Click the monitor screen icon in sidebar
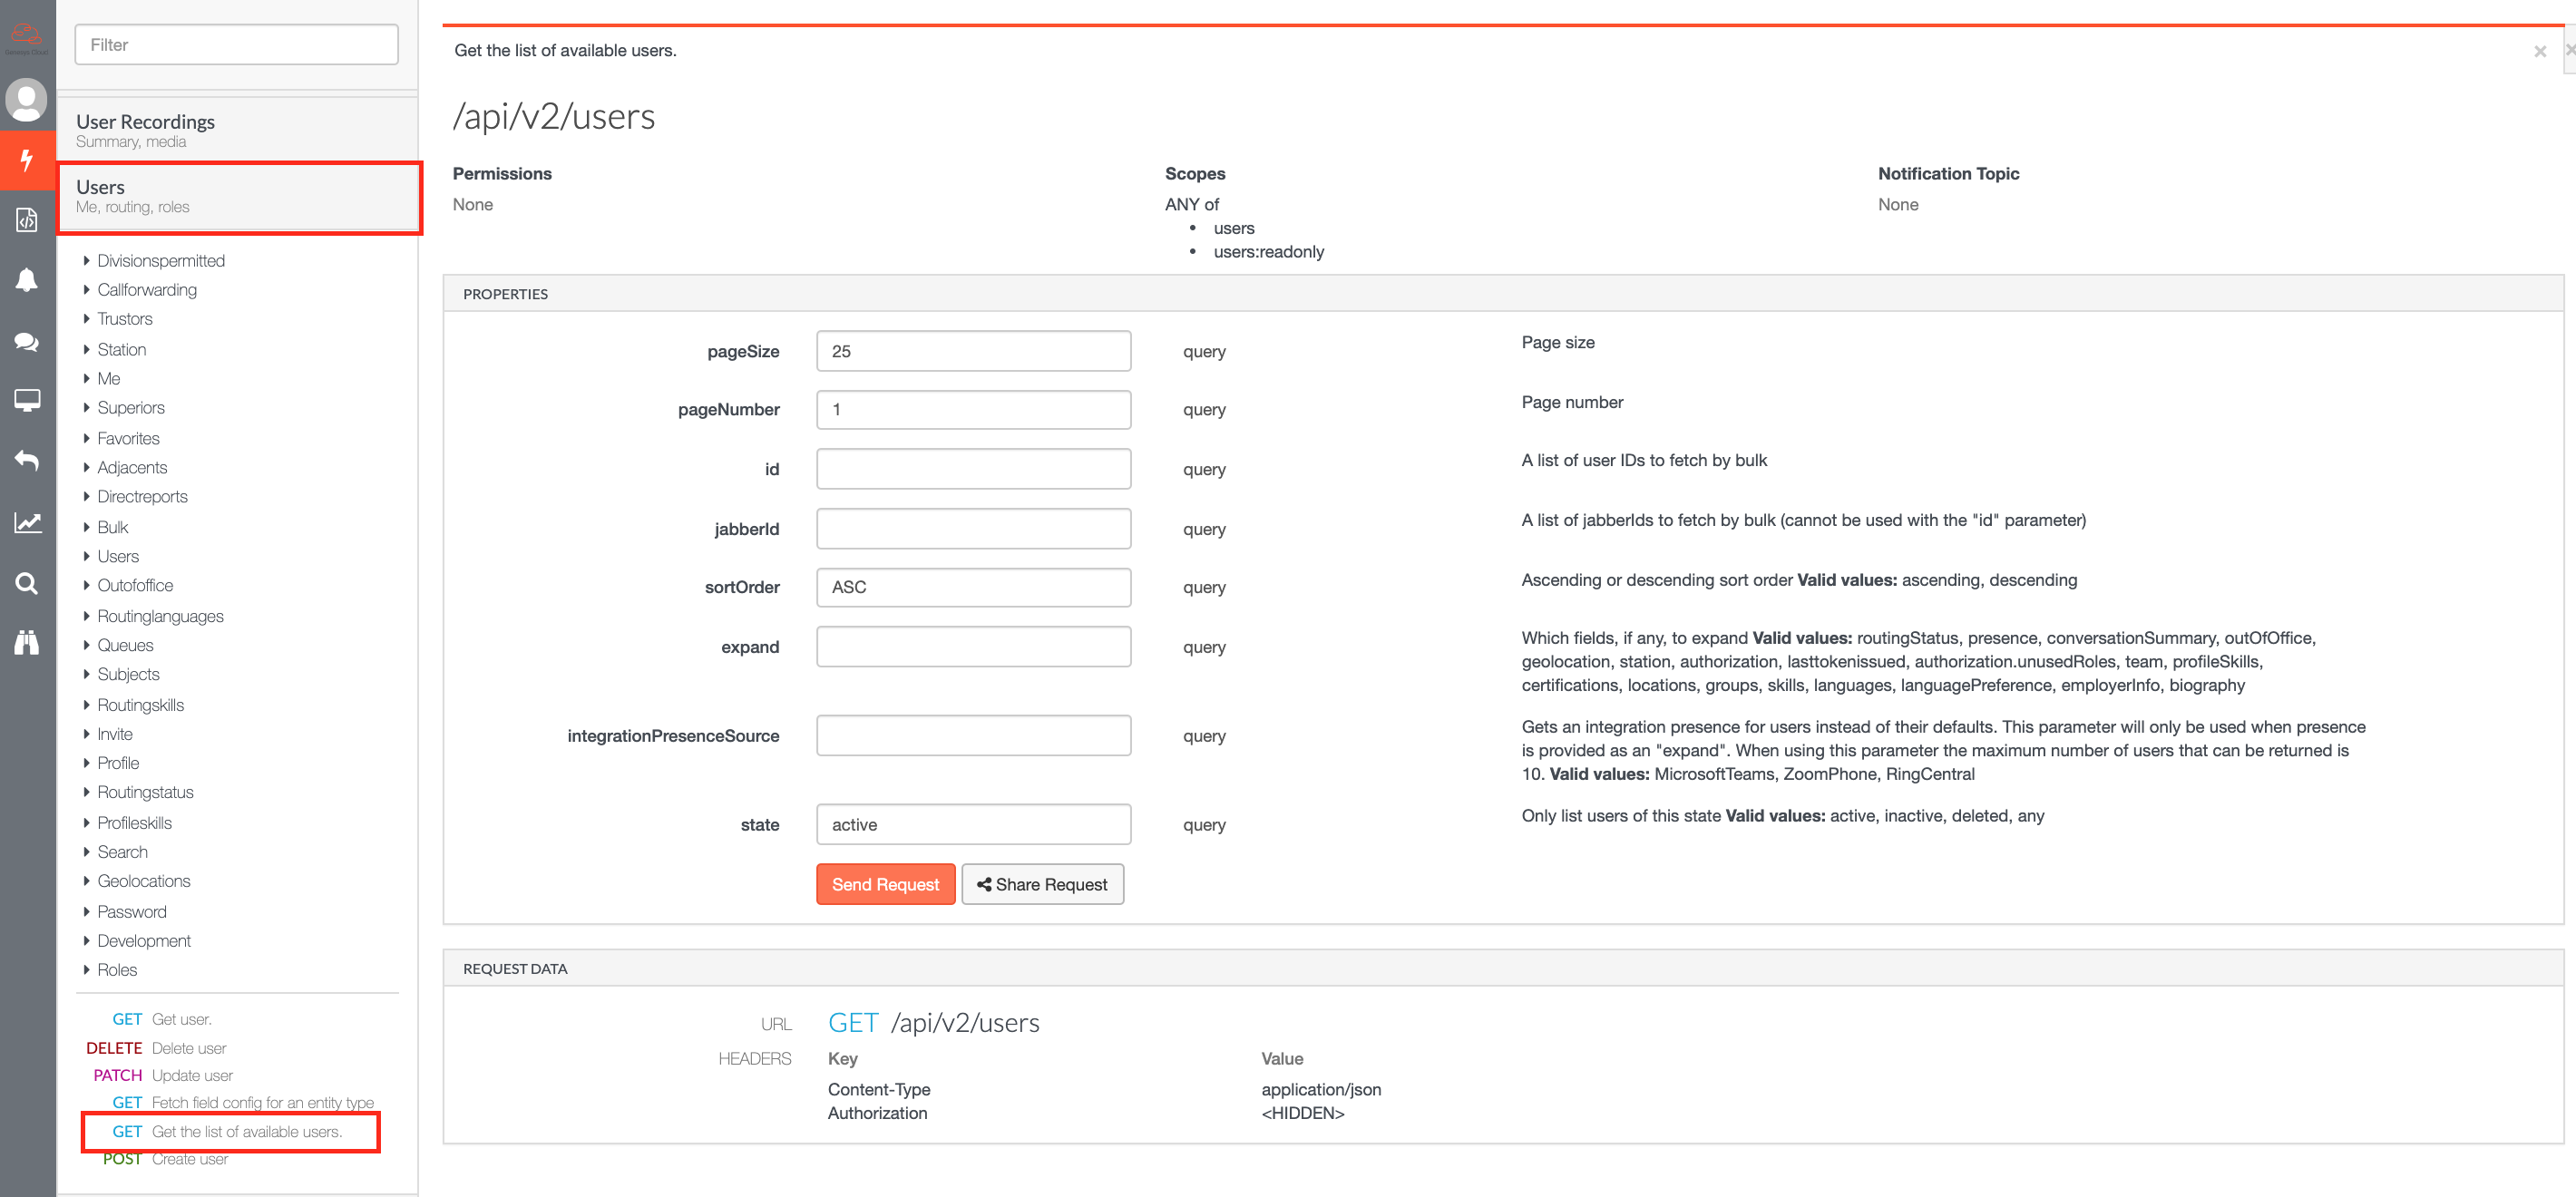The width and height of the screenshot is (2576, 1197). [x=27, y=401]
